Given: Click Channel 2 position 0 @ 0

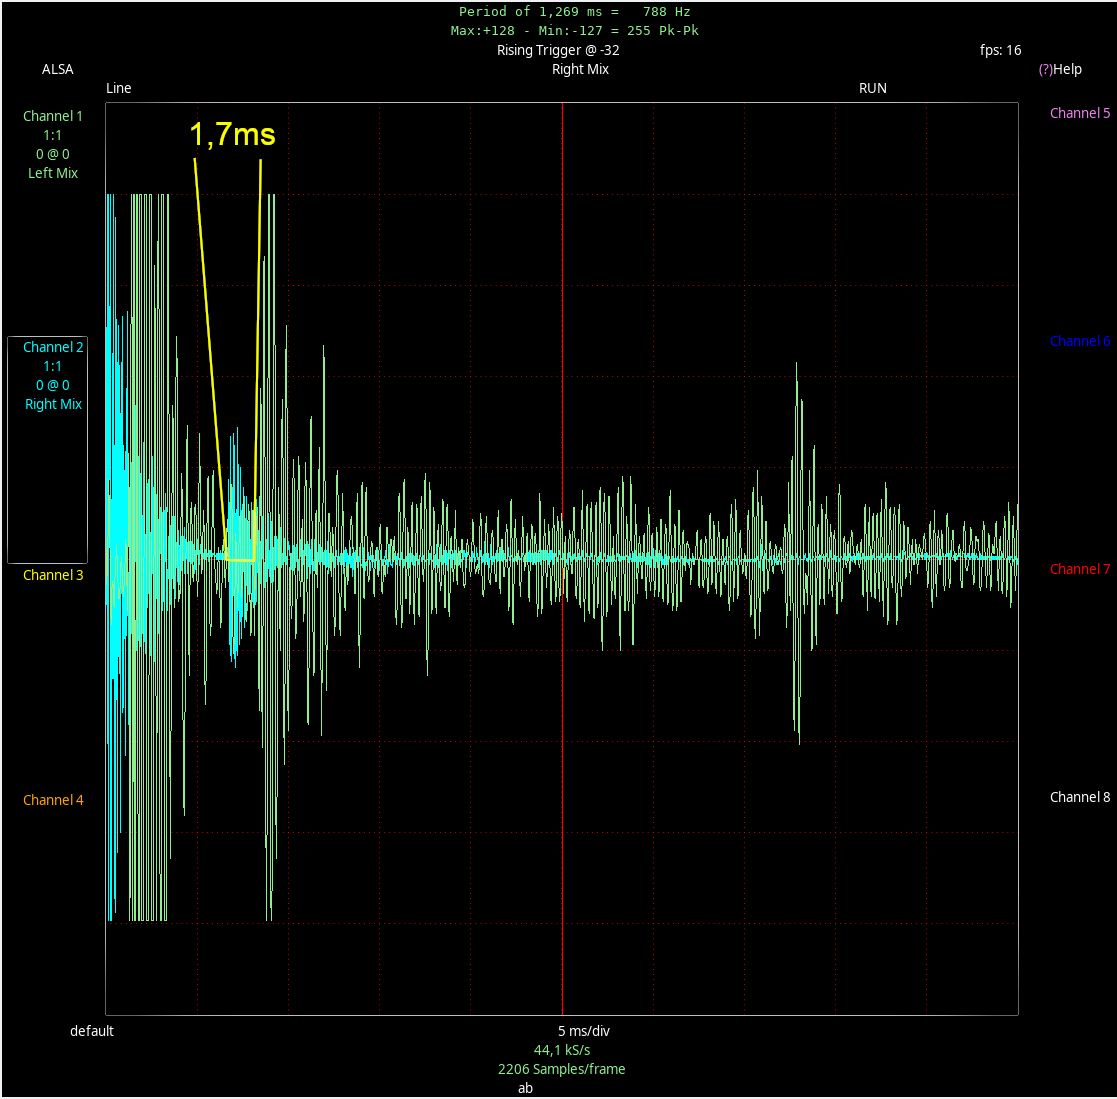Looking at the screenshot, I should coord(53,385).
